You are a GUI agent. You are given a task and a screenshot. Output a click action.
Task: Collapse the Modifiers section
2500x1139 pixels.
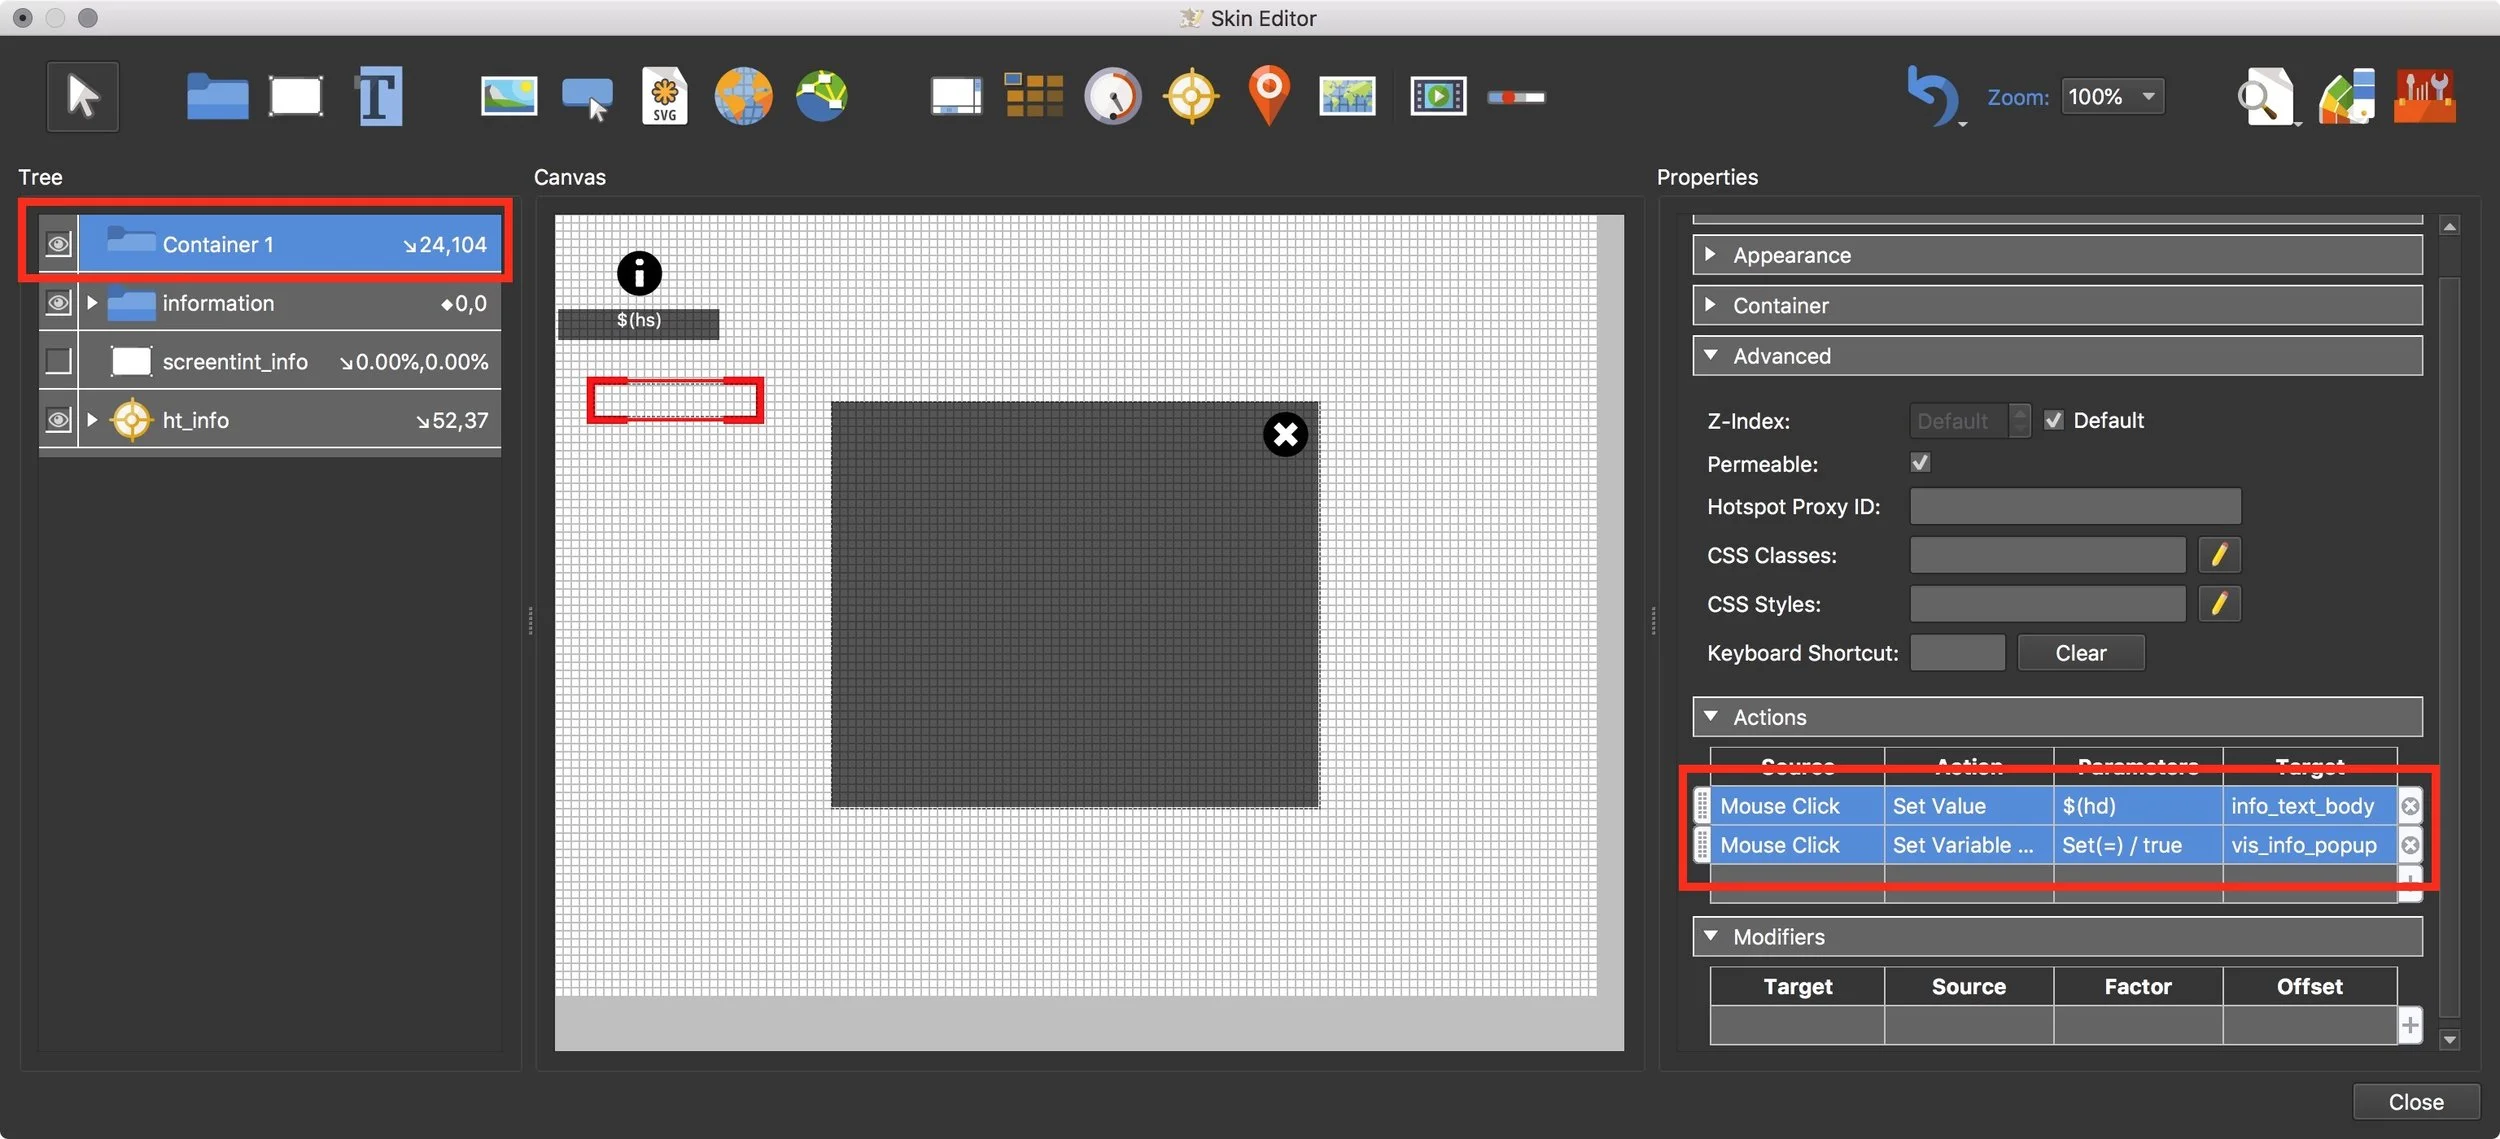click(1711, 936)
